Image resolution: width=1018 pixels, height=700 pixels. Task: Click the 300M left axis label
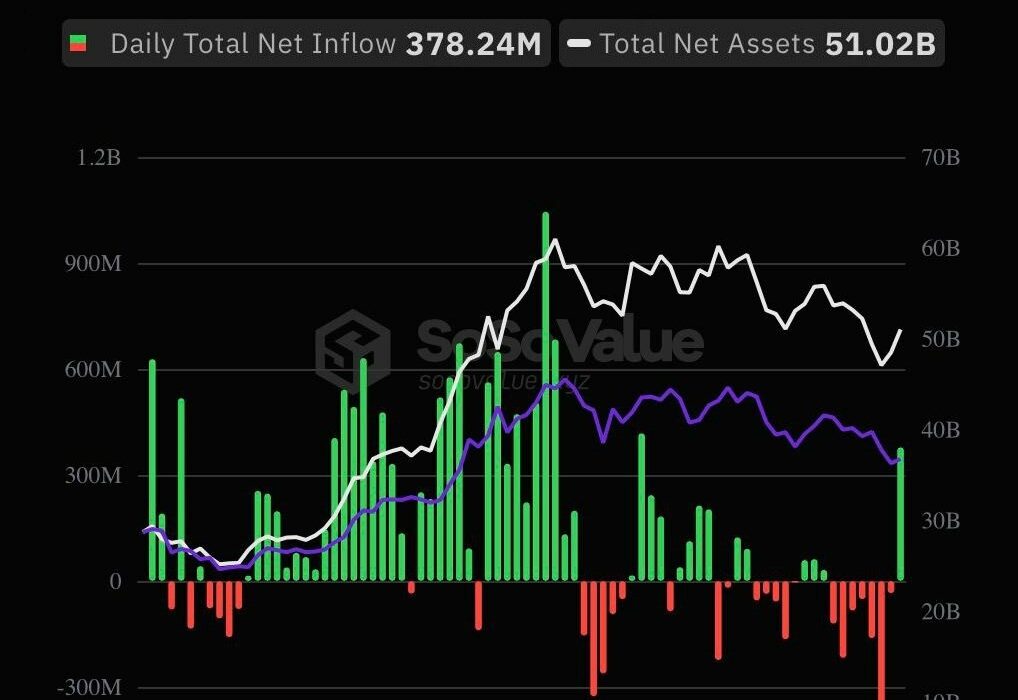click(x=93, y=475)
